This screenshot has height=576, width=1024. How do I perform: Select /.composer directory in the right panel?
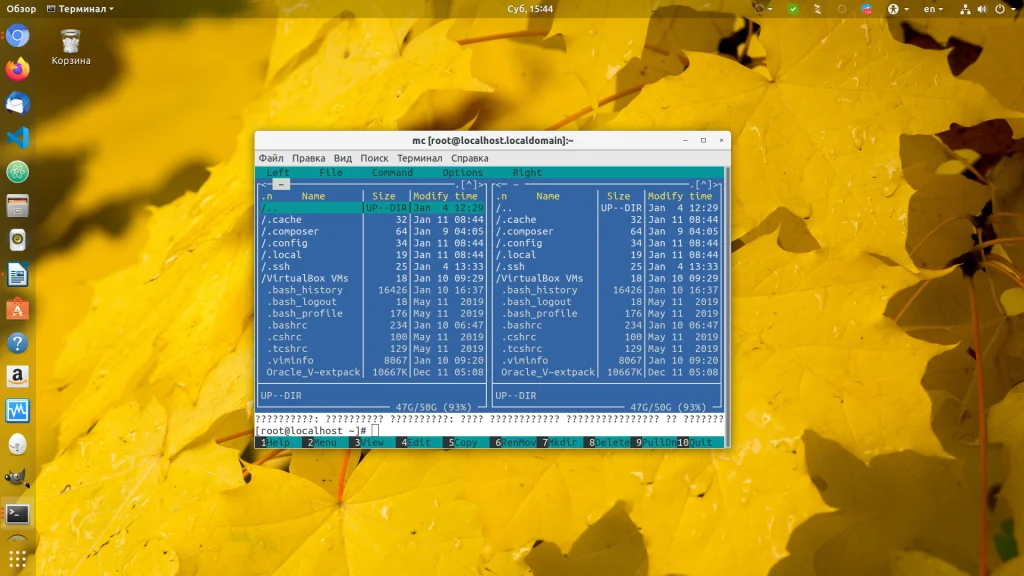(x=524, y=232)
